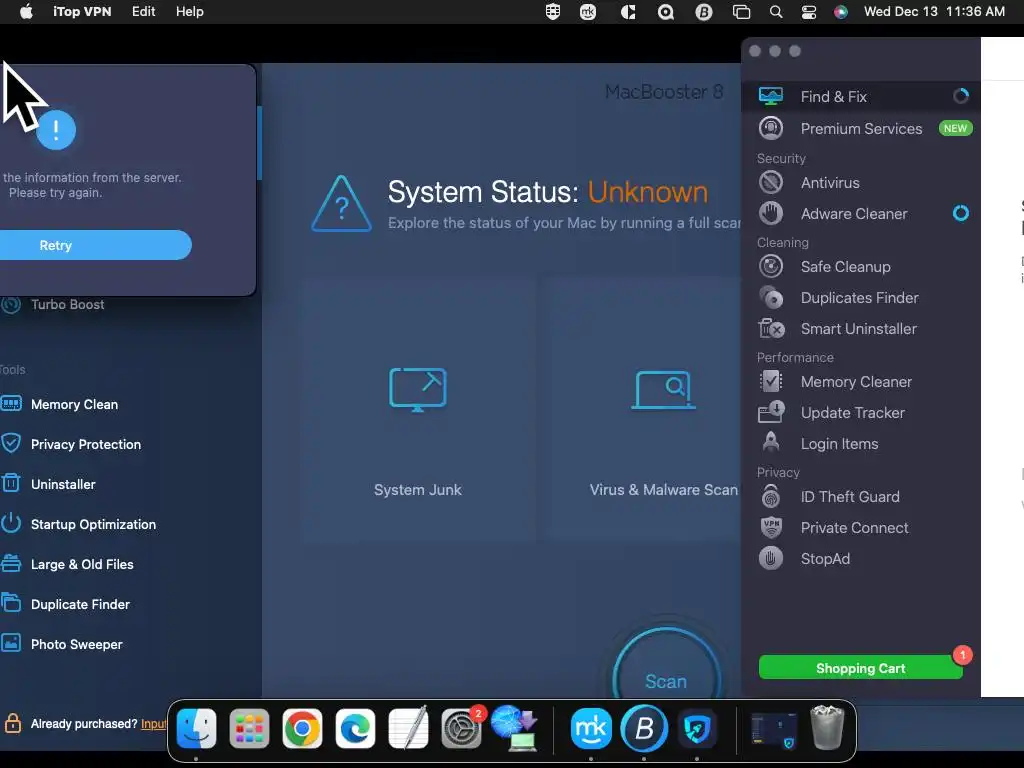Open ID Theft Guard
The image size is (1024, 768).
(861, 497)
